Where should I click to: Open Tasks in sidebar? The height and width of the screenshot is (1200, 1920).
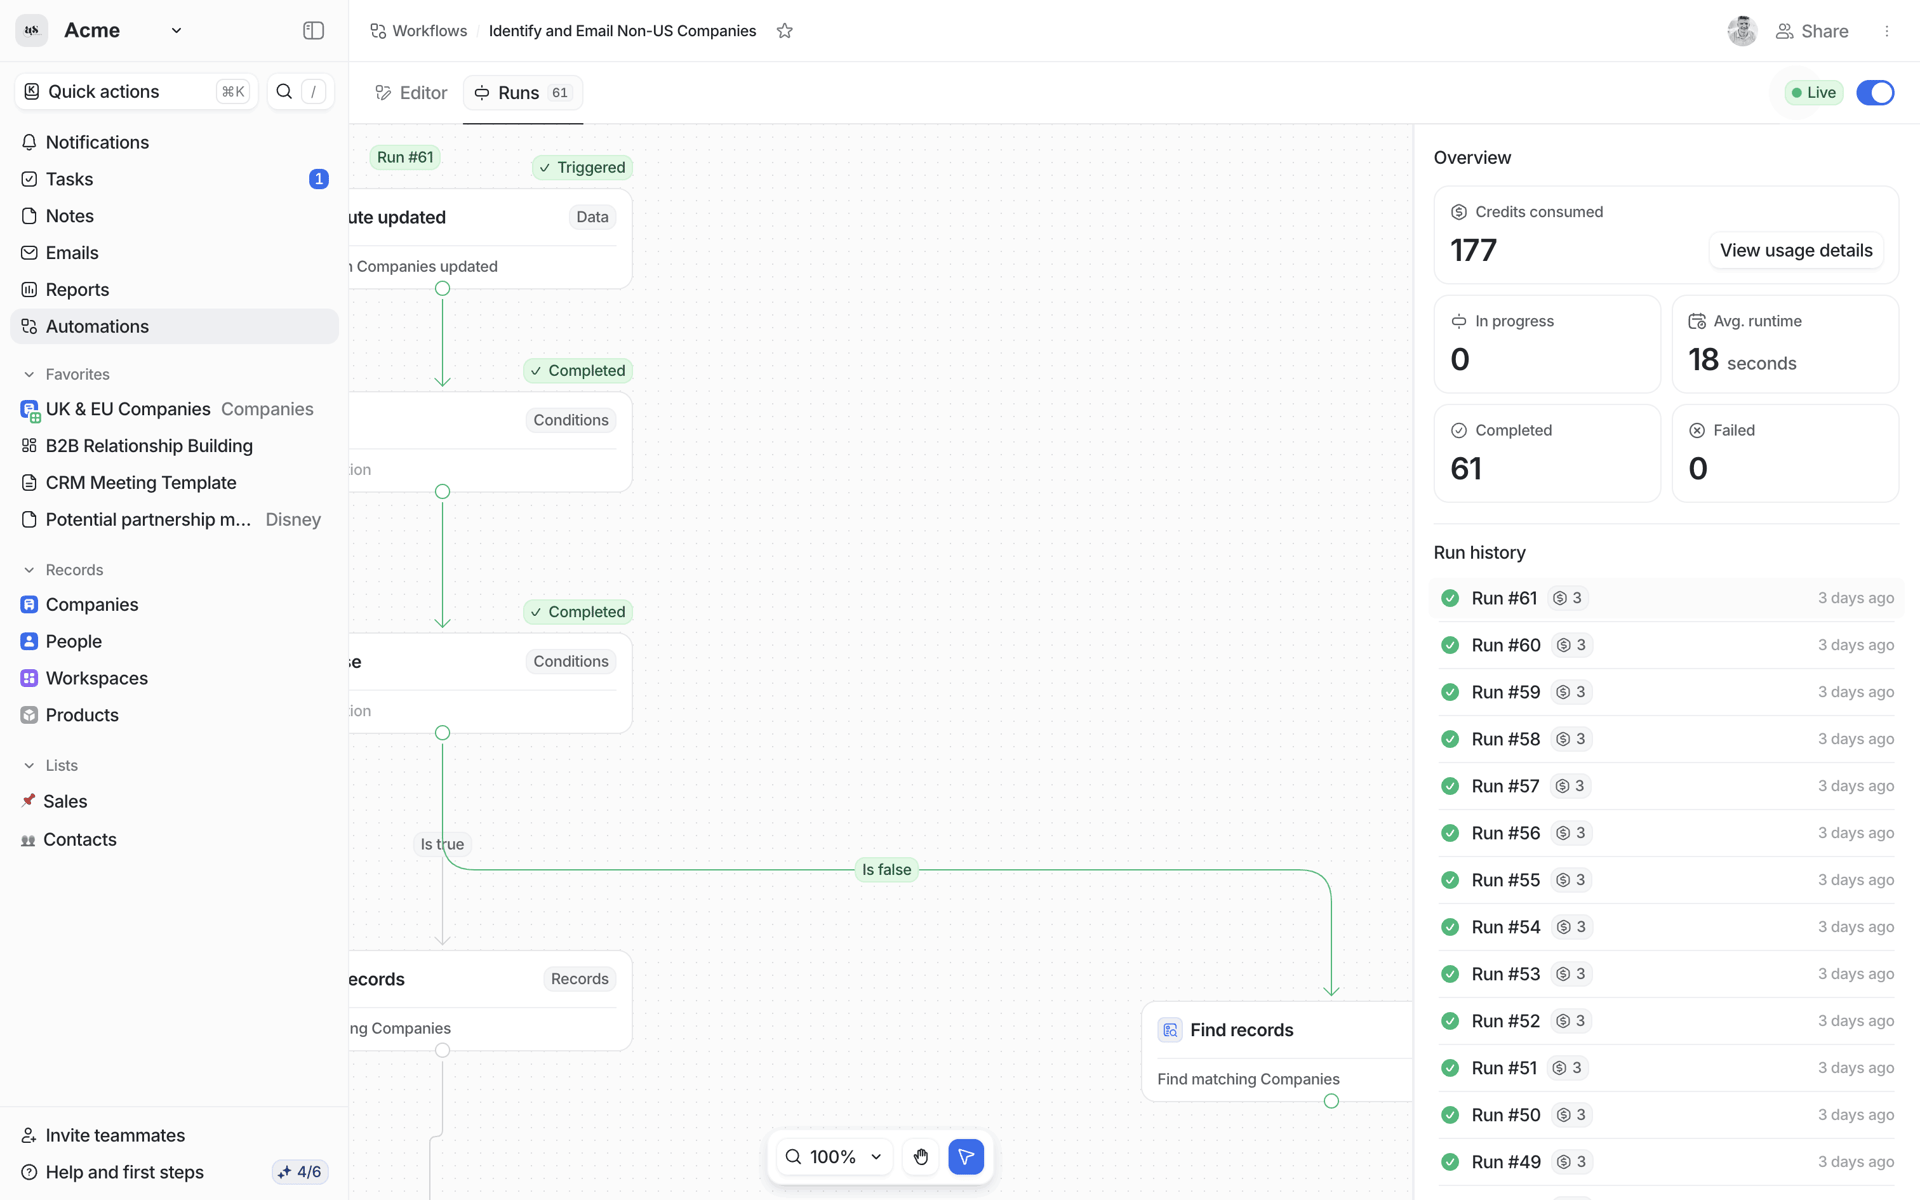coord(174,179)
